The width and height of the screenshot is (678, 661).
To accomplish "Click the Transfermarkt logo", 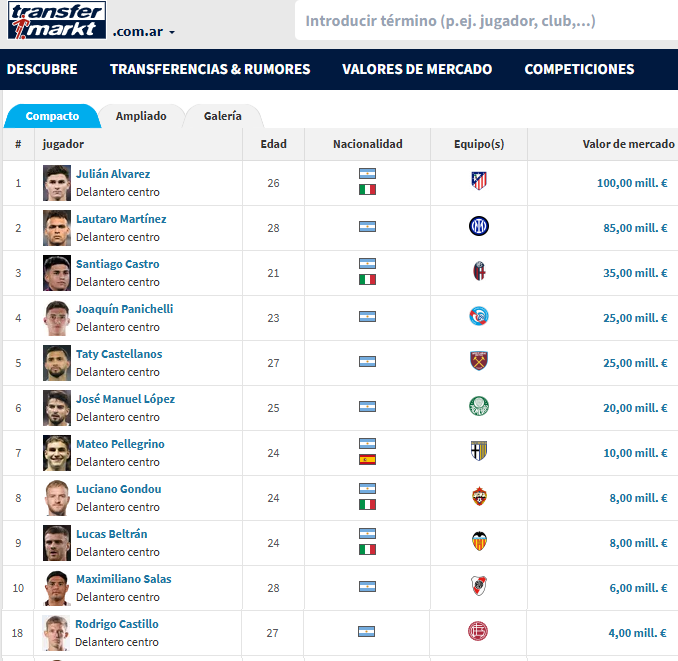I will pos(56,21).
